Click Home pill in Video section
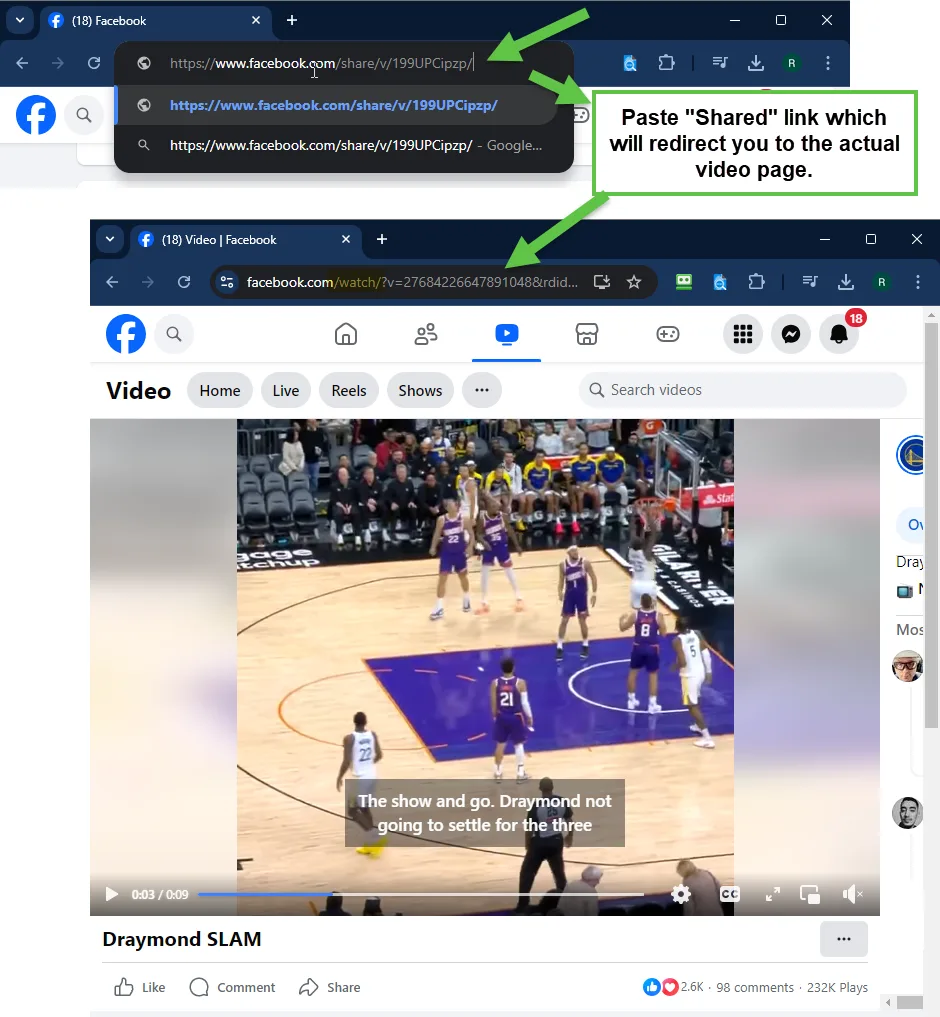Screen dimensions: 940x1017 [x=220, y=390]
